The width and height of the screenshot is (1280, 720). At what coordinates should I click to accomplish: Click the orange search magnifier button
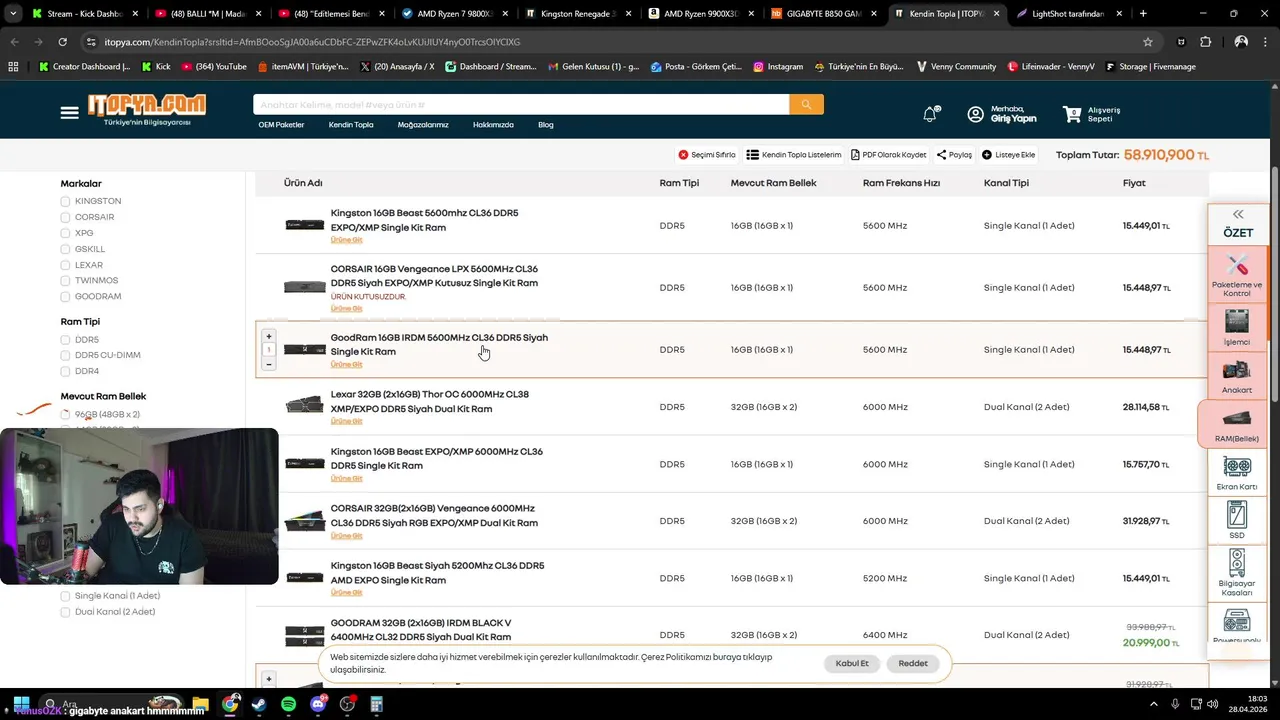pyautogui.click(x=806, y=105)
